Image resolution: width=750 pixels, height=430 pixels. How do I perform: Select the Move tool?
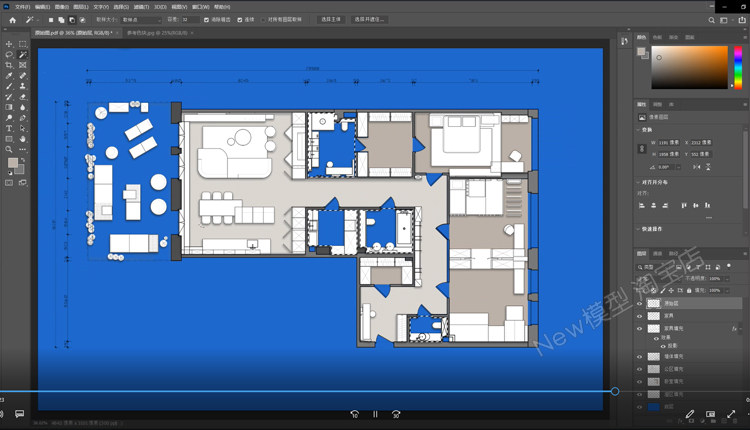point(9,44)
